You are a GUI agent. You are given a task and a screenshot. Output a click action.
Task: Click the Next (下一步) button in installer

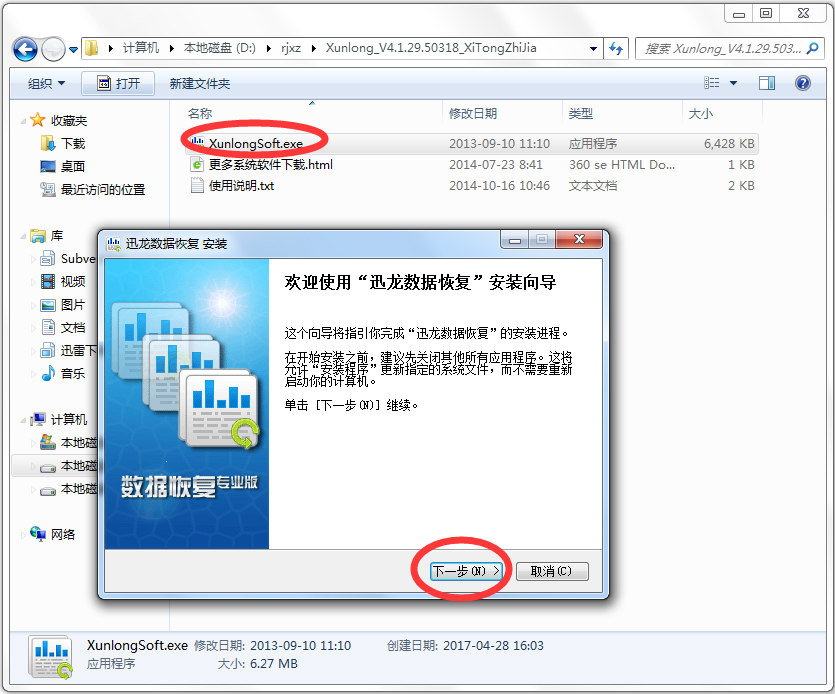[x=466, y=571]
